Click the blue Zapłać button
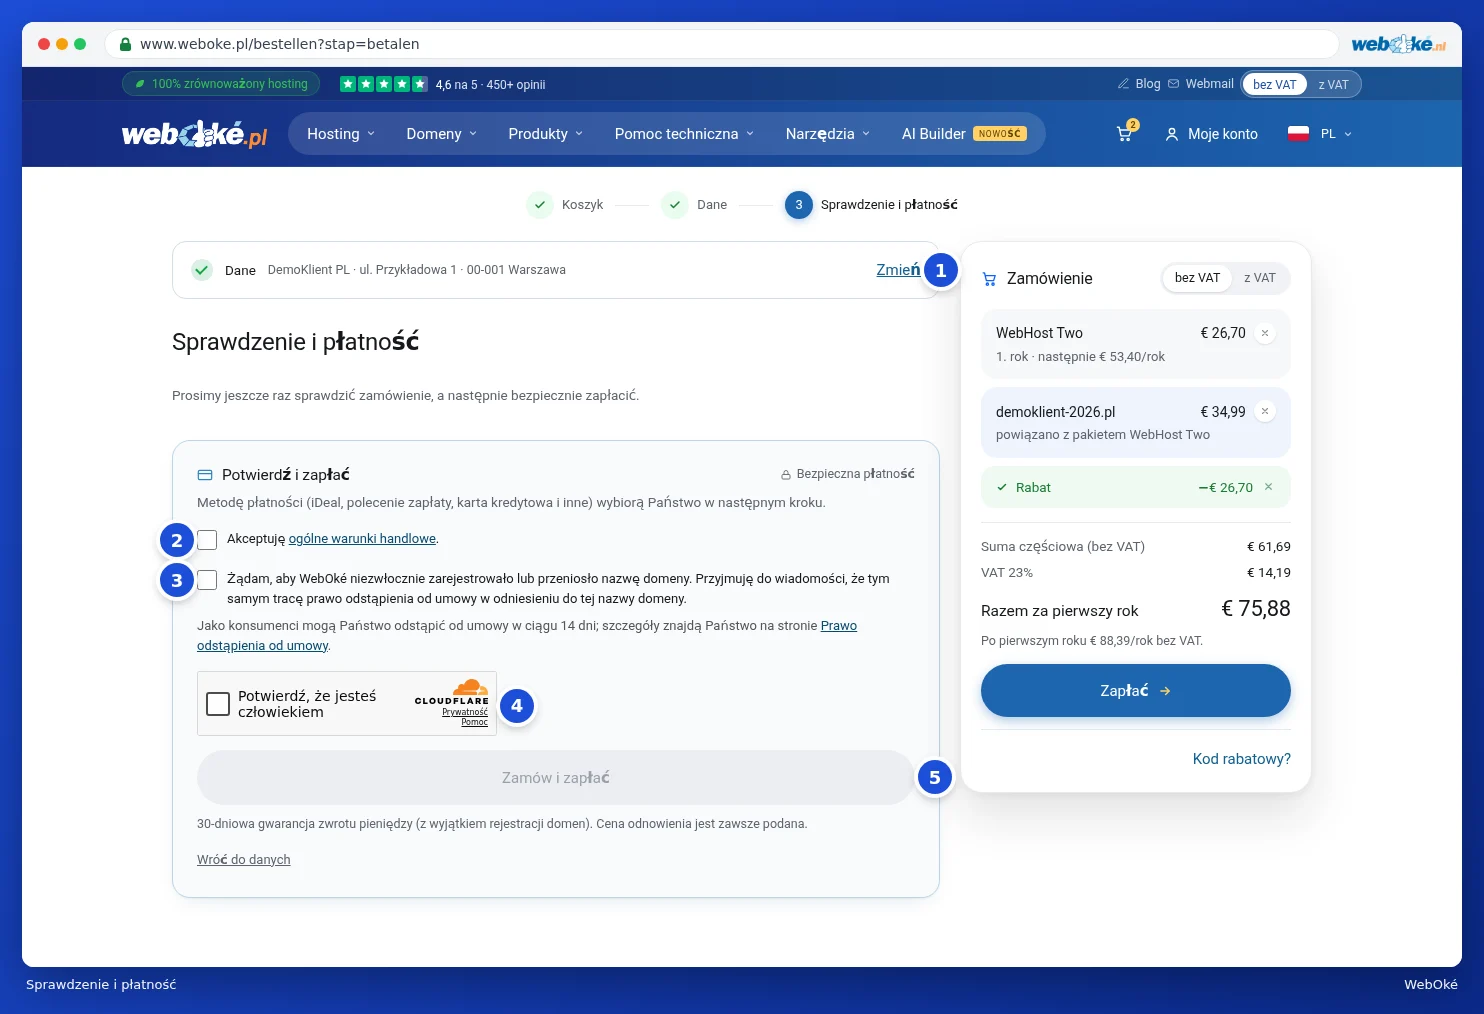 [x=1135, y=690]
